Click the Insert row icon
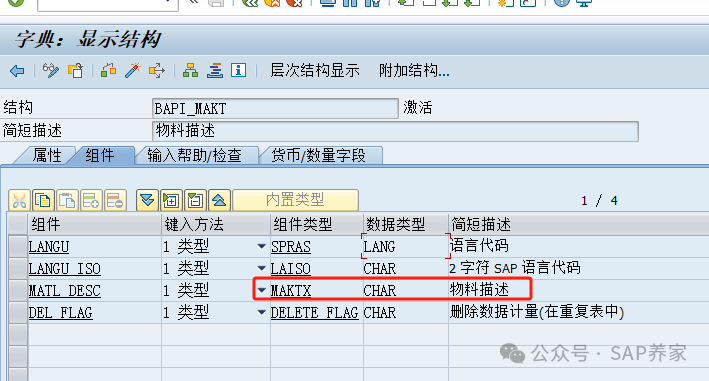Viewport: 709px width, 381px height. click(91, 200)
